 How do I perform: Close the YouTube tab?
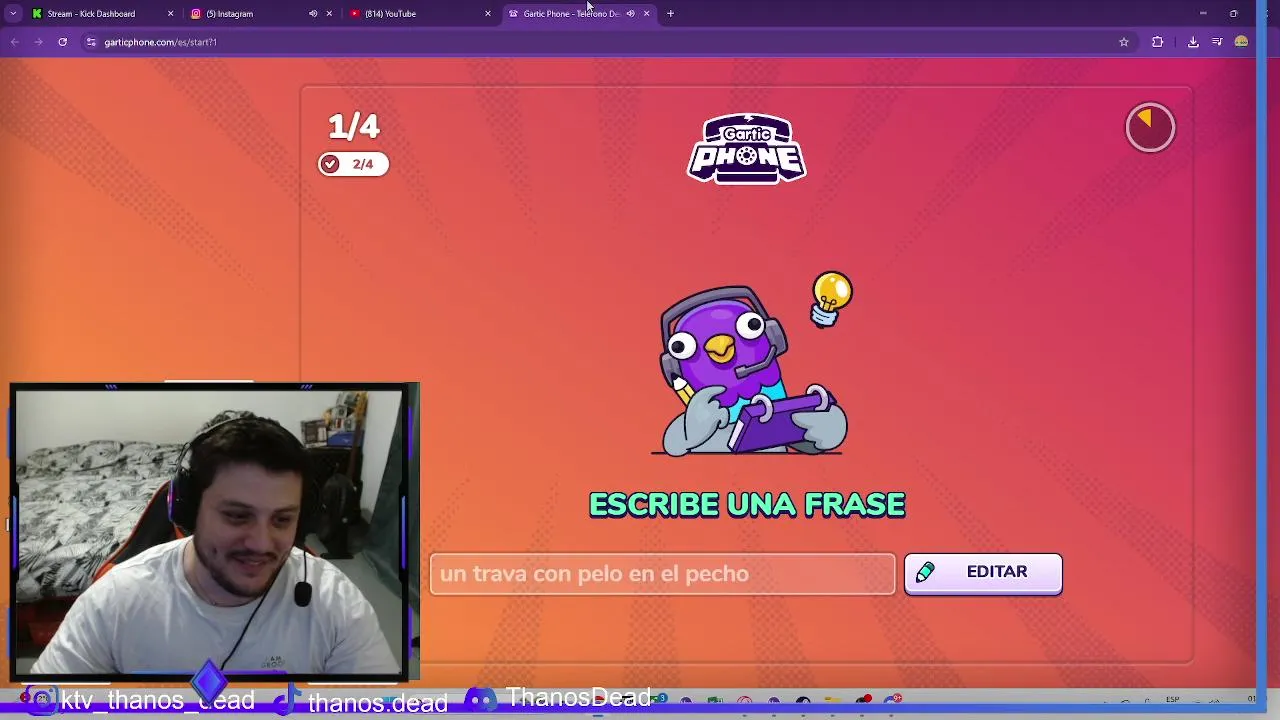coord(488,14)
